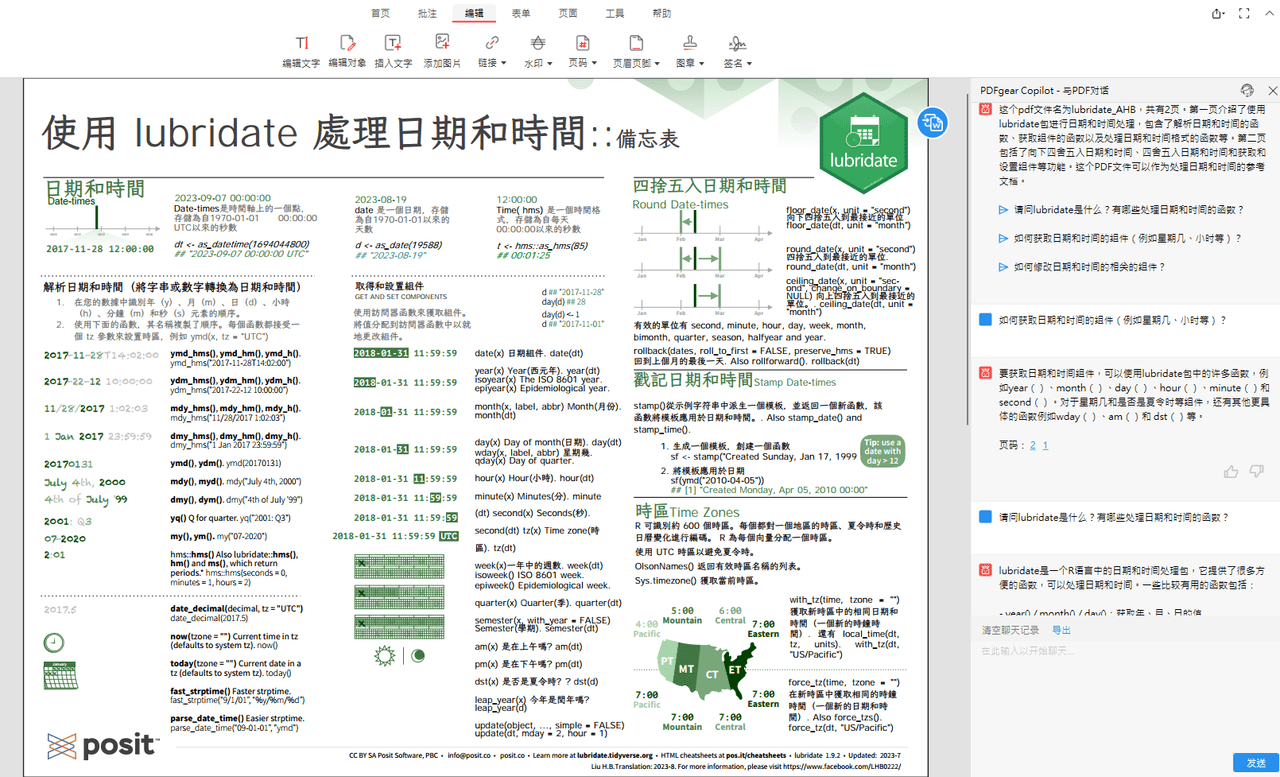Open the 链接 (Link) tool

[x=490, y=47]
